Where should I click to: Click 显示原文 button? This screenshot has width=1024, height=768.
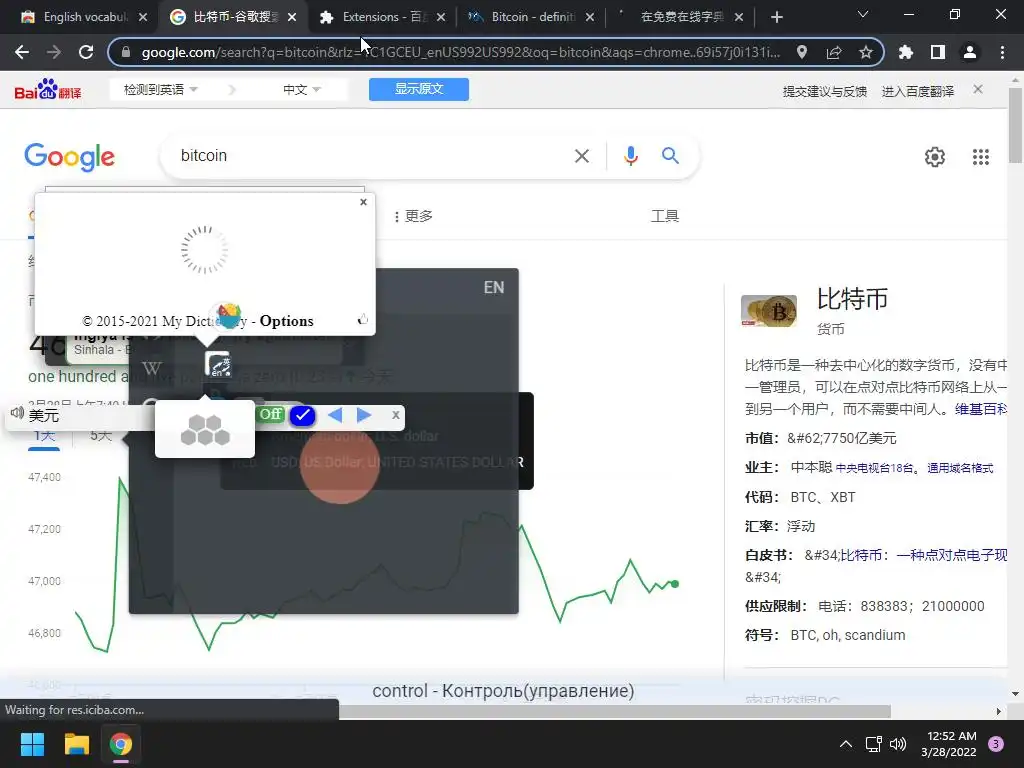pyautogui.click(x=419, y=89)
